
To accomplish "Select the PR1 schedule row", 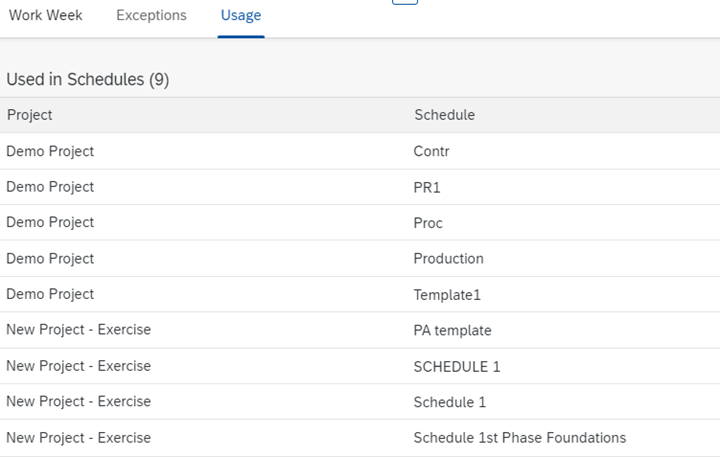I will click(x=360, y=187).
